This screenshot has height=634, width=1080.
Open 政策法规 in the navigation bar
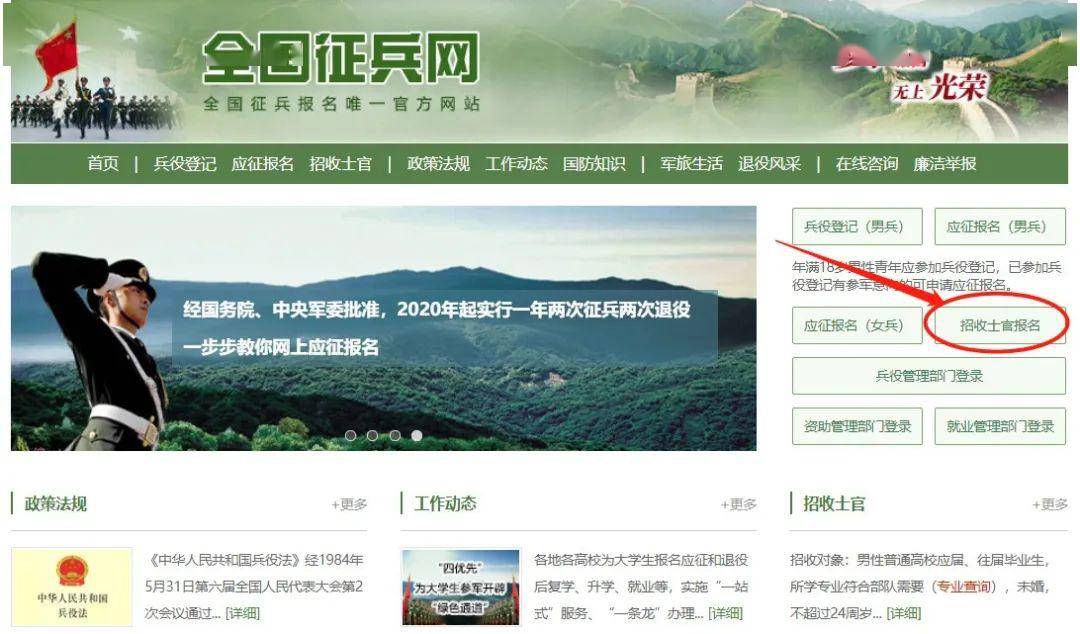pyautogui.click(x=438, y=163)
